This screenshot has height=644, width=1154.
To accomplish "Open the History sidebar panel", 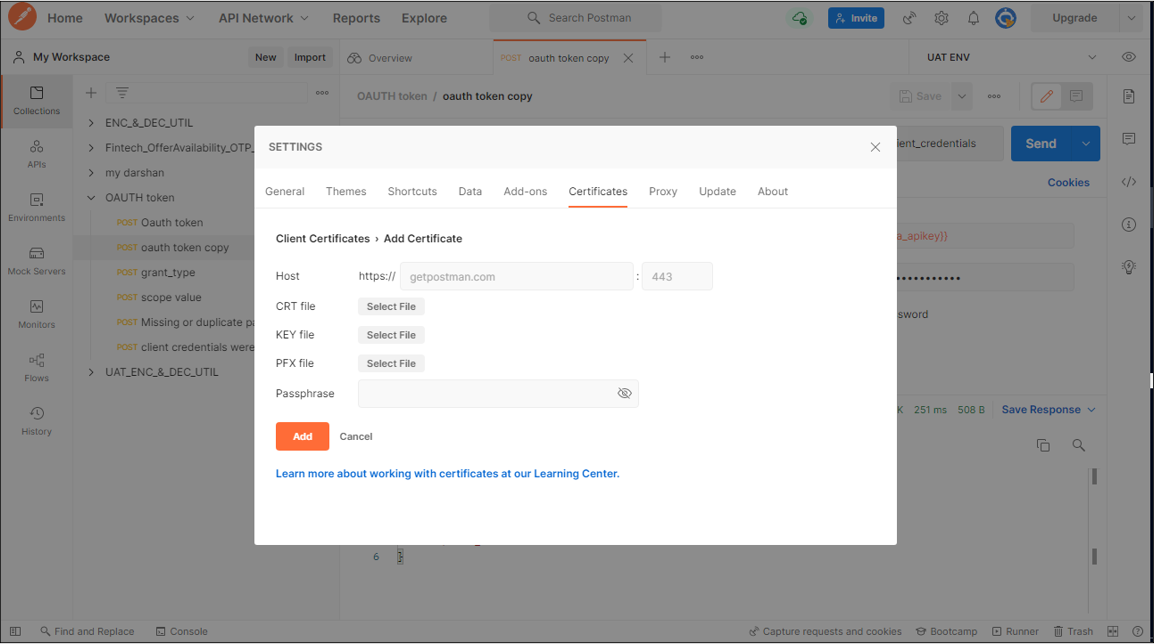I will pos(36,421).
